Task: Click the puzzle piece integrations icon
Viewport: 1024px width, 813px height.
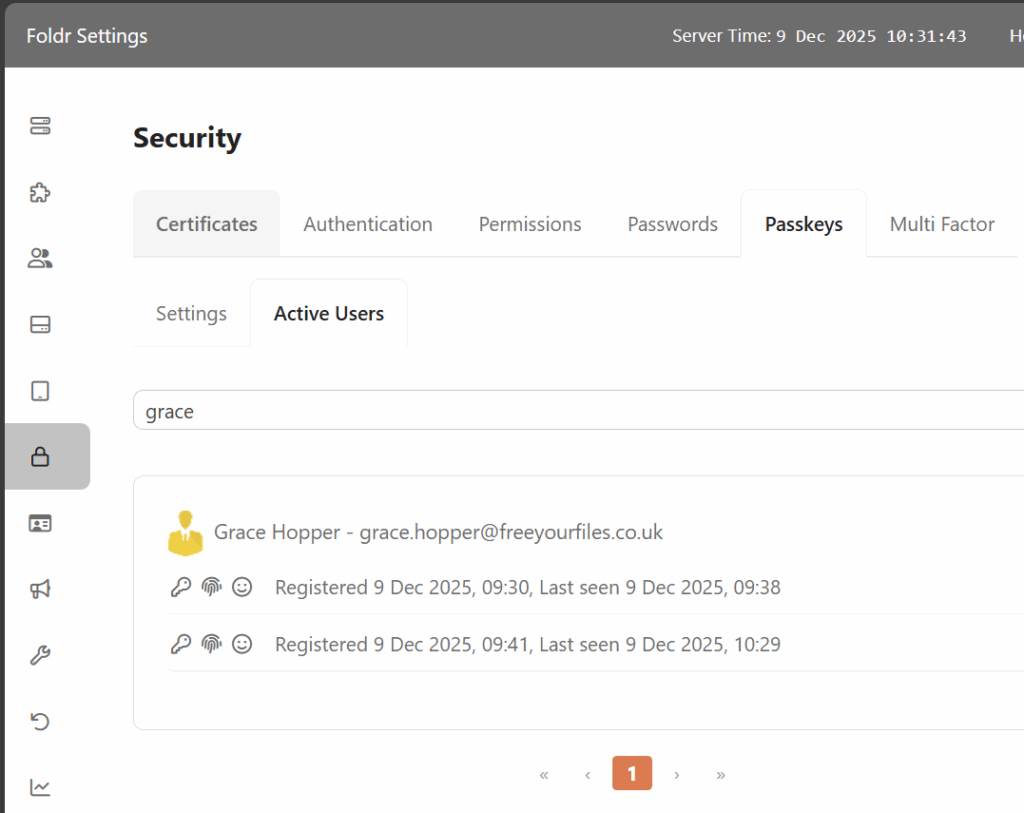Action: pos(40,192)
